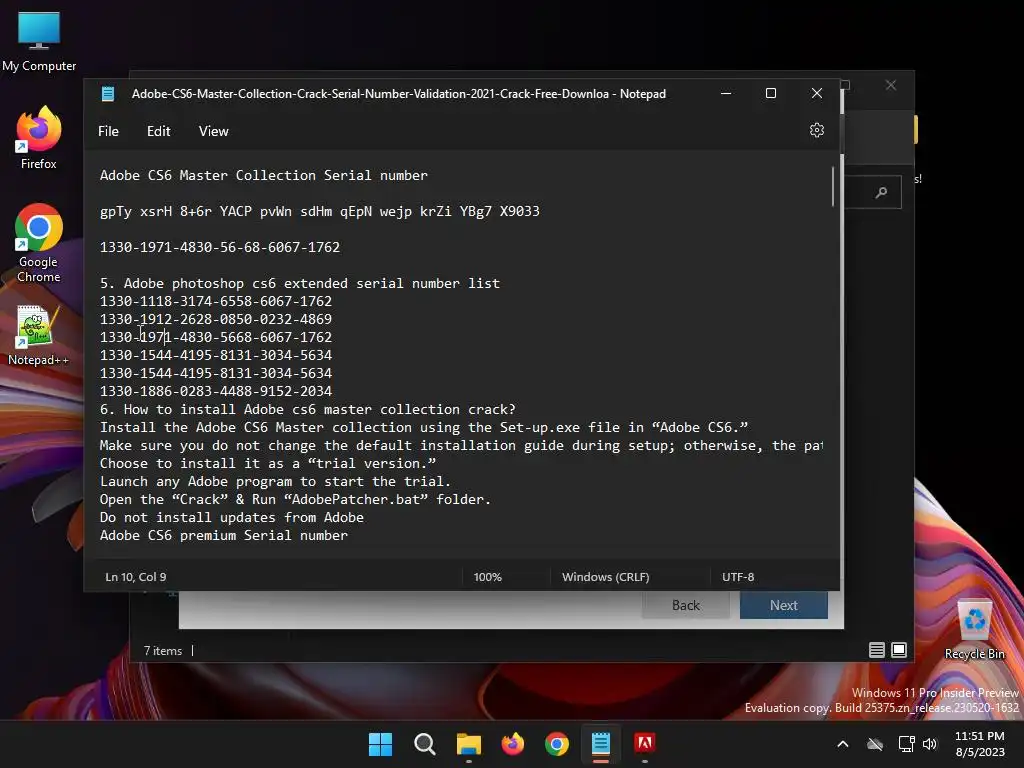Open the clock showing 11:51 PM
Image resolution: width=1024 pixels, height=768 pixels.
980,744
